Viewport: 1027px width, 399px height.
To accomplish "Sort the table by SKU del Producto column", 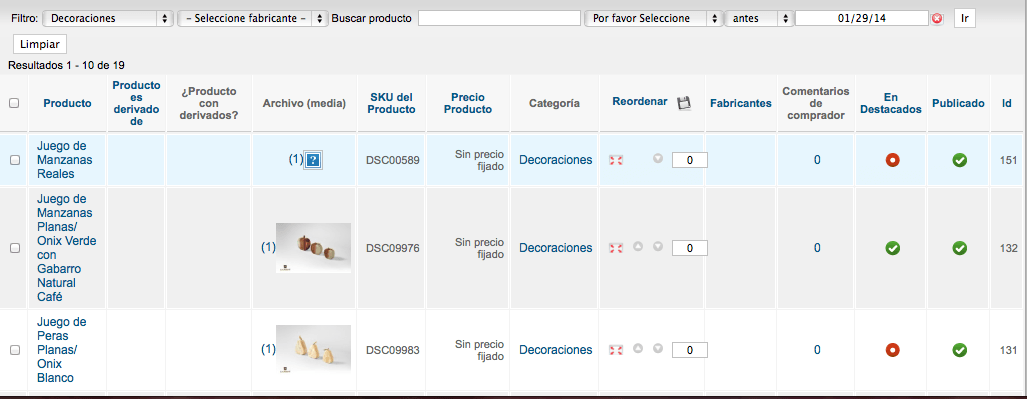I will [392, 103].
